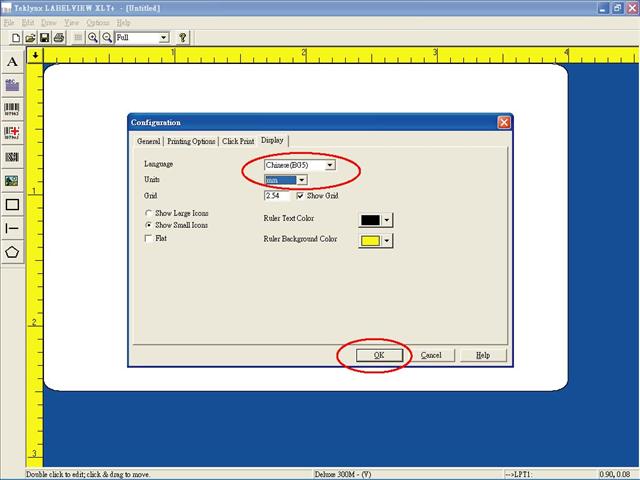Switch to the General tab
The height and width of the screenshot is (480, 640).
point(148,141)
